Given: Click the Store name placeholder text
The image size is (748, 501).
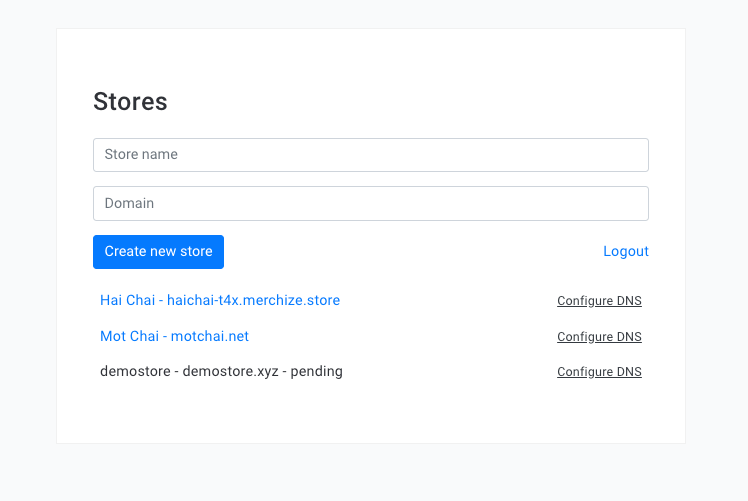Looking at the screenshot, I should (141, 155).
